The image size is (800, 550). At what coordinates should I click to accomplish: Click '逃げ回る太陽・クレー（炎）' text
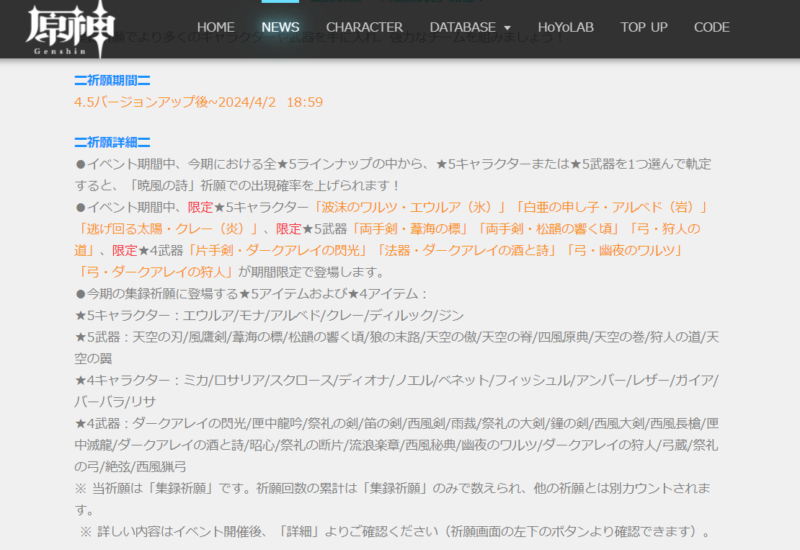(168, 229)
